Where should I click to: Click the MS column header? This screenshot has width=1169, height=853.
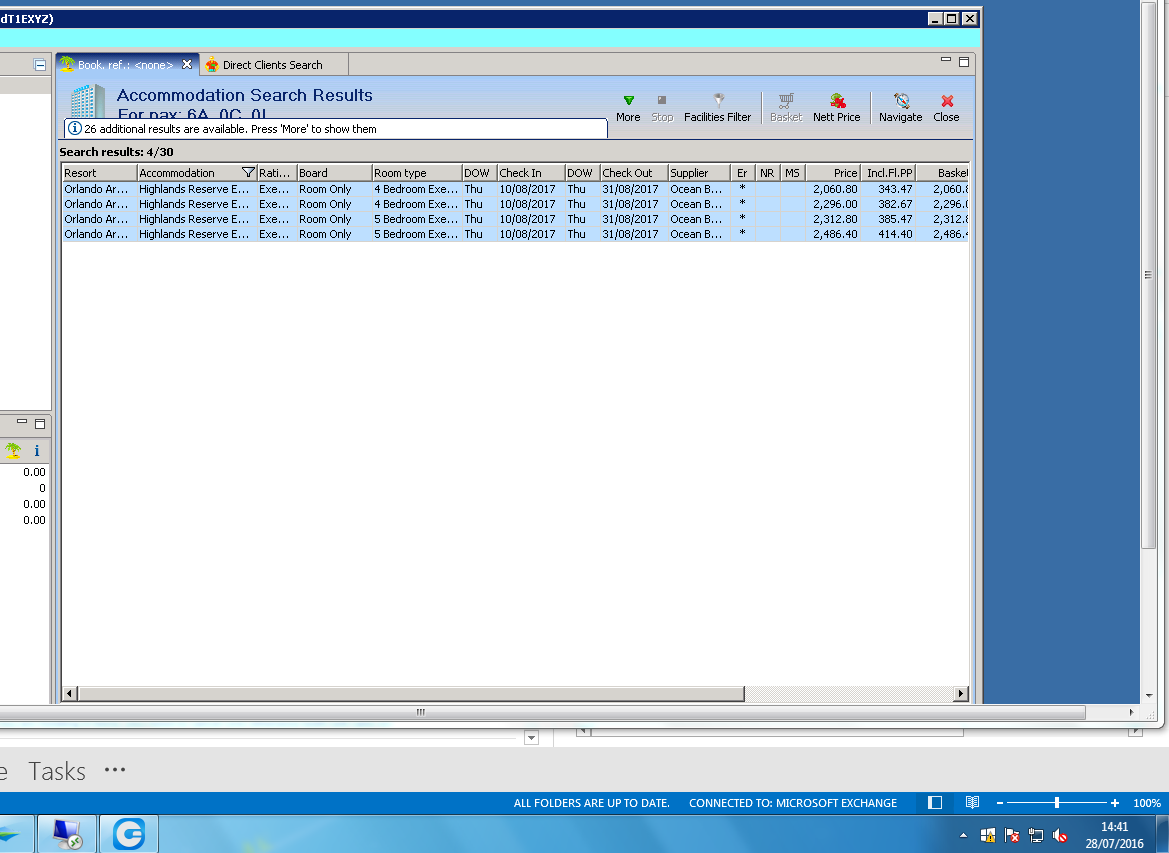(x=793, y=172)
